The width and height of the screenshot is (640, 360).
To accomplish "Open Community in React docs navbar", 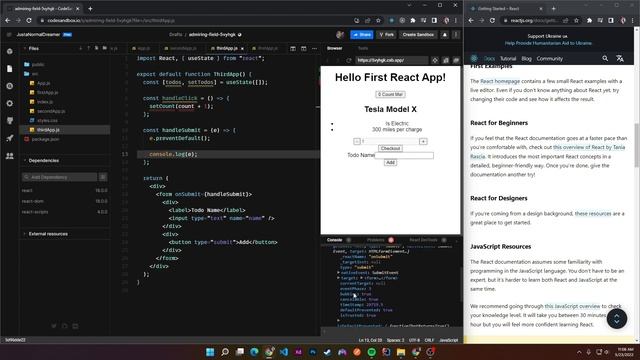I will pyautogui.click(x=550, y=59).
